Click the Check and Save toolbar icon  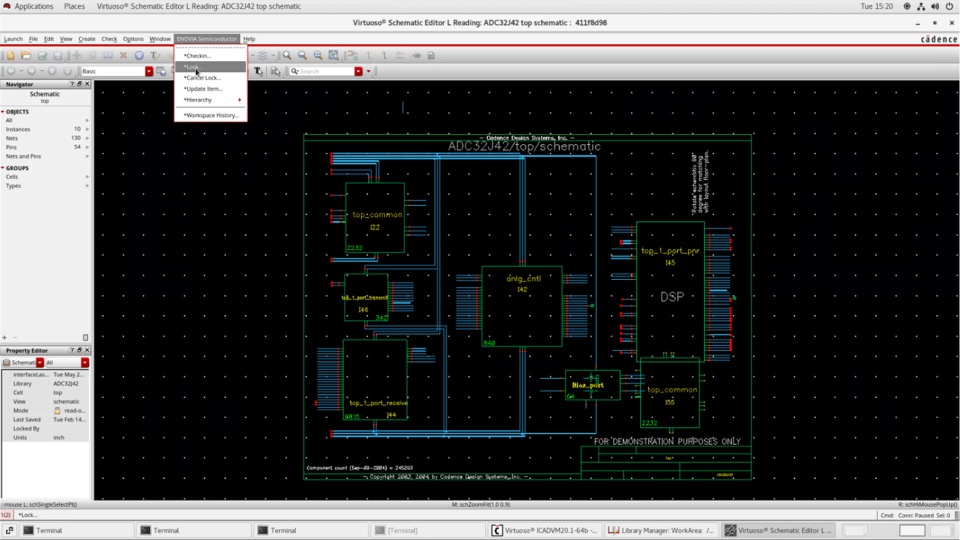(x=42, y=55)
